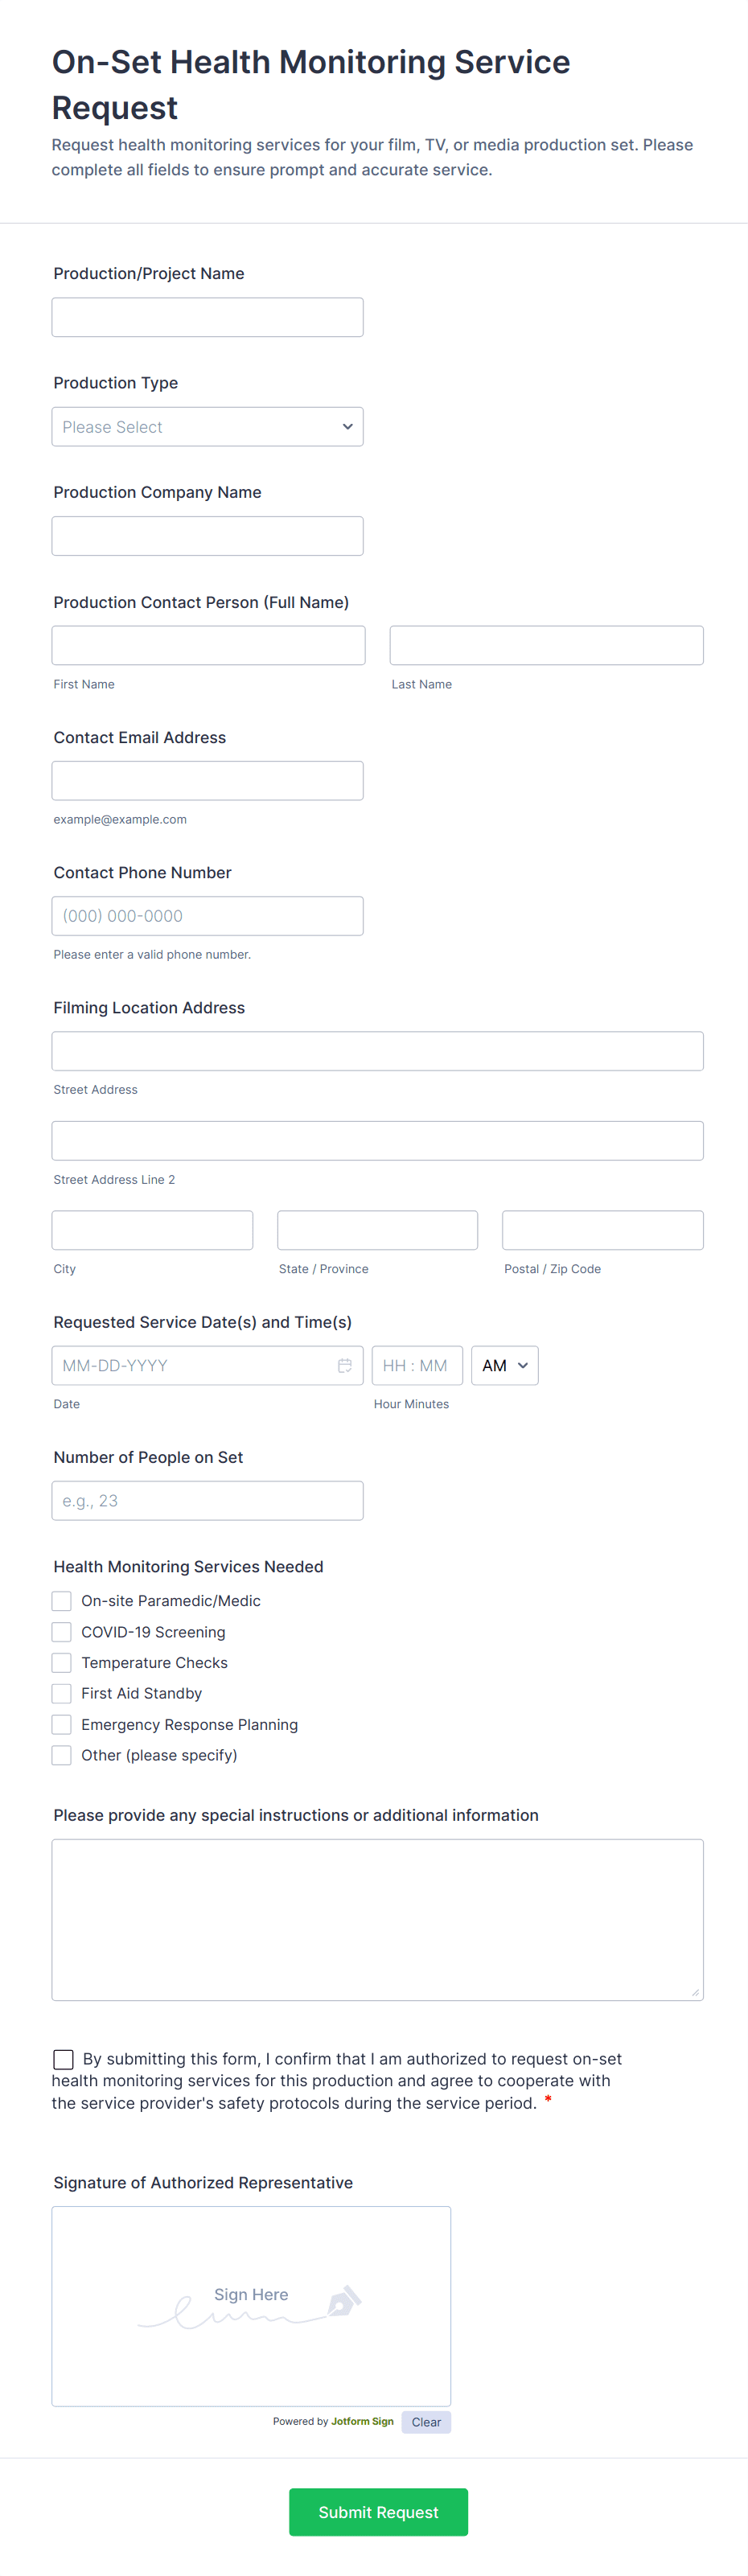Click the Submit Request button
This screenshot has width=748, height=2576.
tap(378, 2512)
